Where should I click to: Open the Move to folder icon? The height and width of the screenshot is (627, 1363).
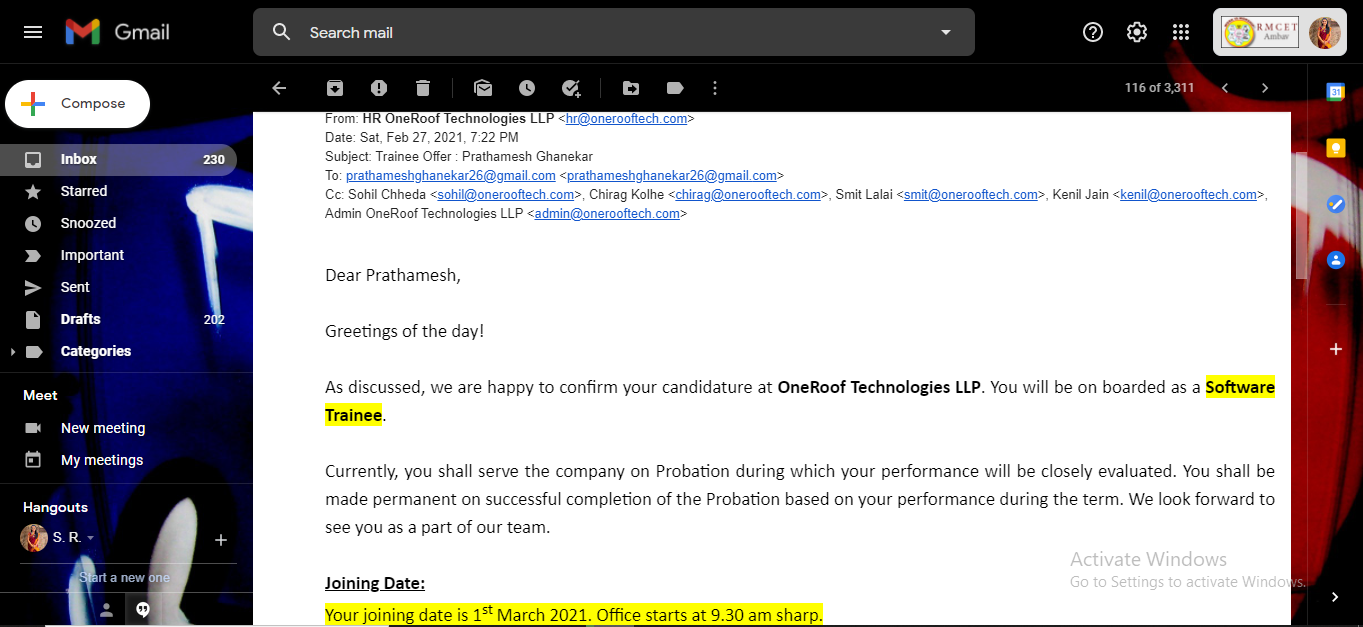tap(631, 88)
